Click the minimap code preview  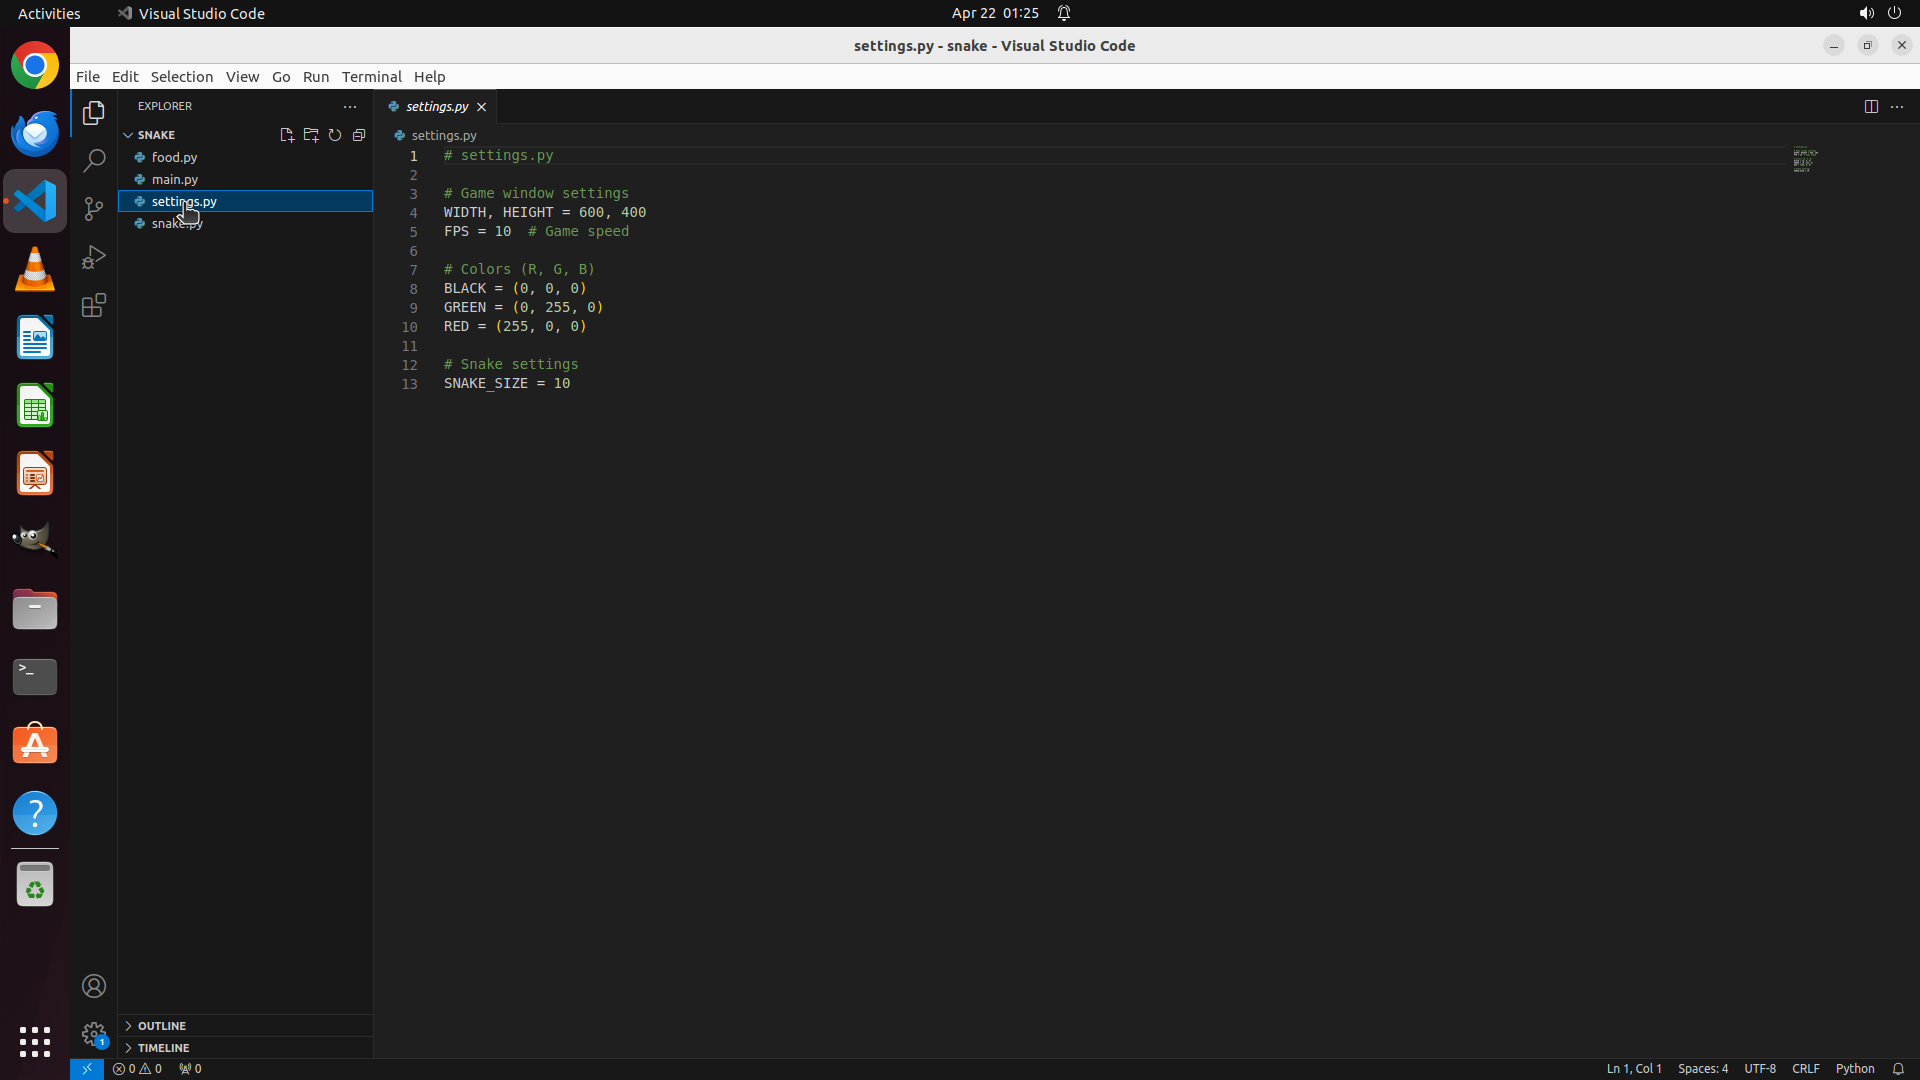pos(1805,160)
